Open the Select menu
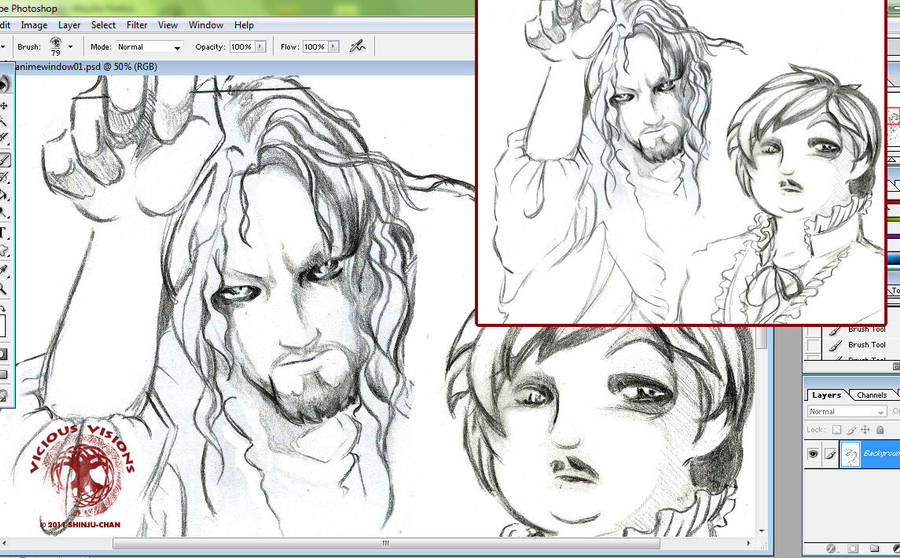Image resolution: width=900 pixels, height=558 pixels. click(103, 25)
